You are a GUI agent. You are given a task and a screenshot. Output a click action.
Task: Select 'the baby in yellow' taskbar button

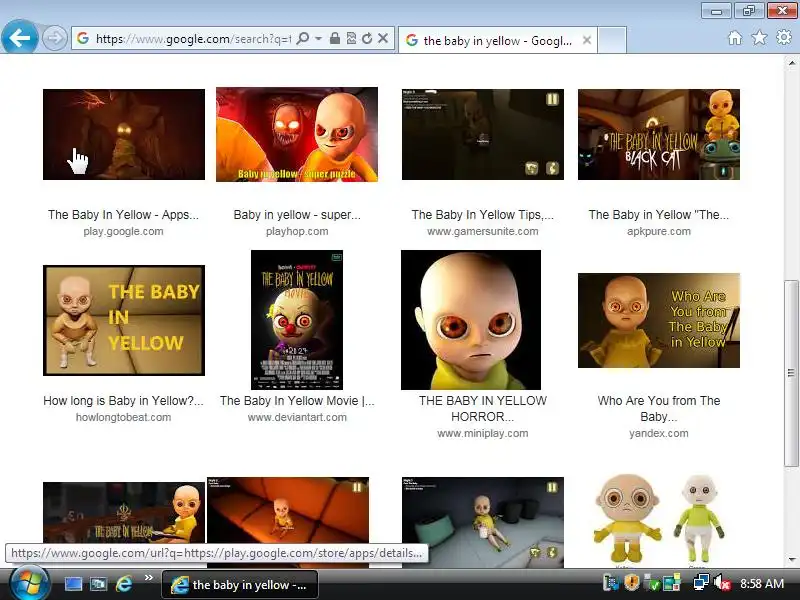pos(240,585)
